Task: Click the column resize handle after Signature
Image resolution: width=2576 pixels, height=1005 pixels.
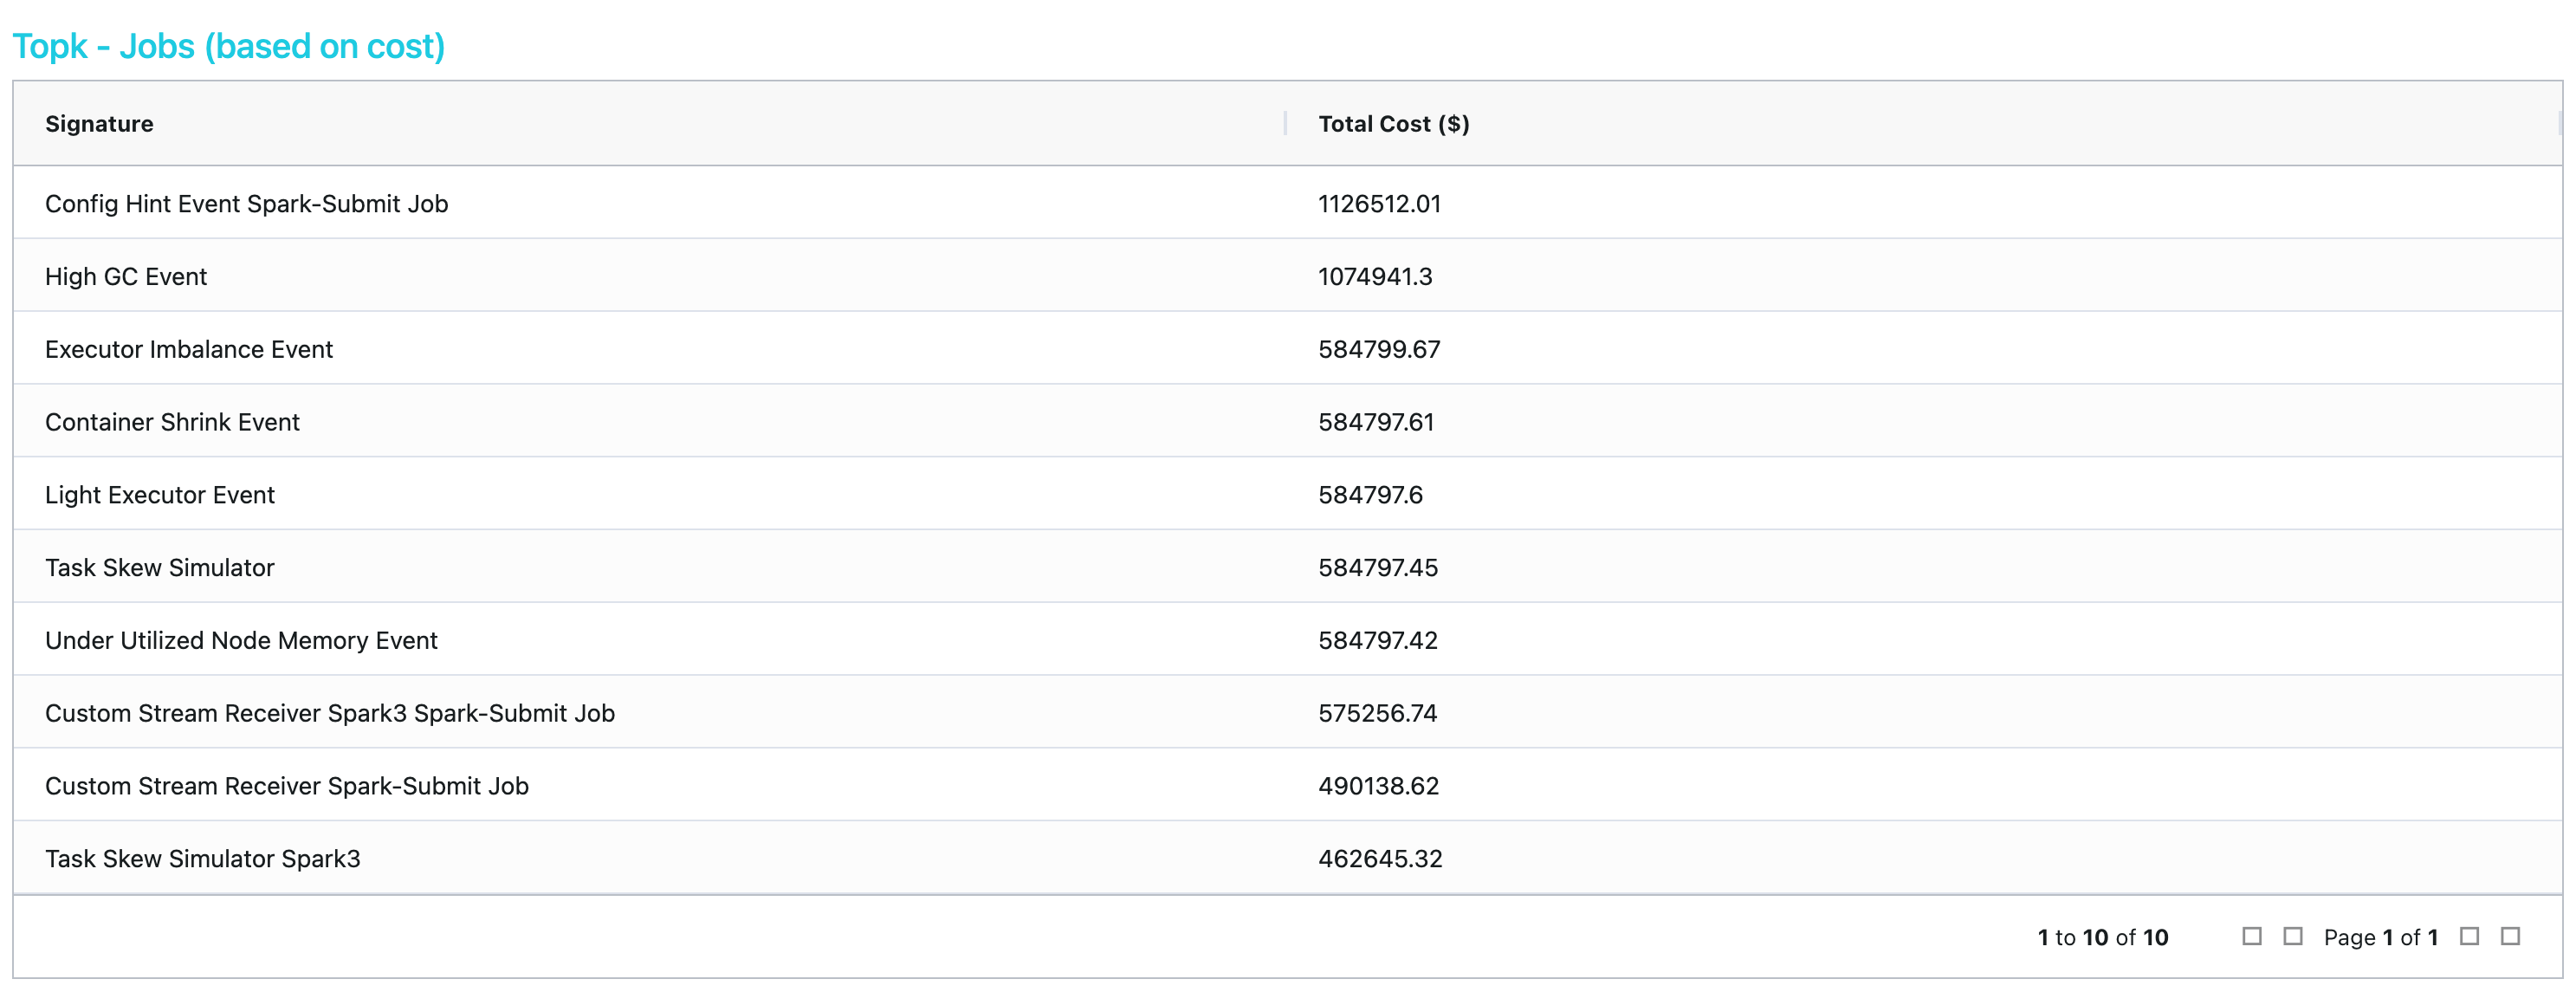Action: (x=1285, y=124)
